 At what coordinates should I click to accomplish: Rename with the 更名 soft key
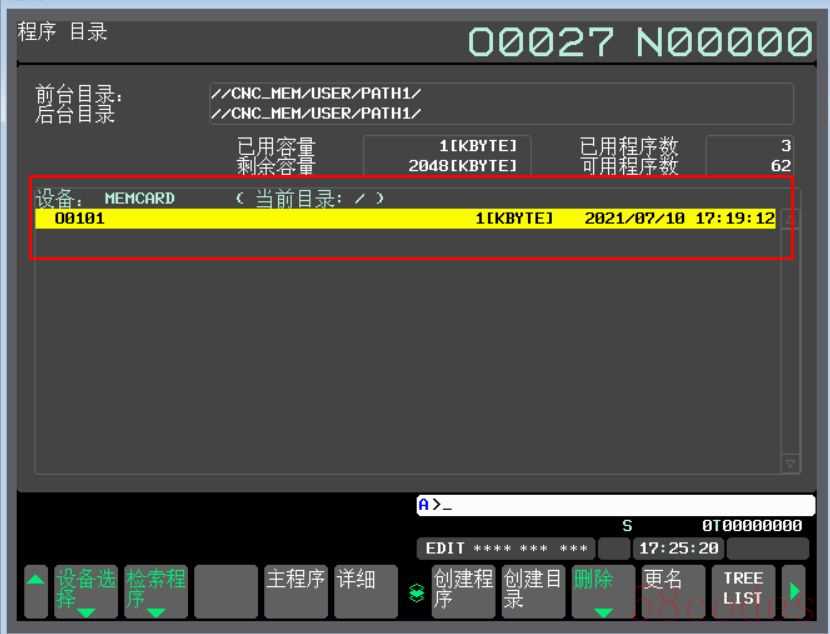pyautogui.click(x=673, y=591)
